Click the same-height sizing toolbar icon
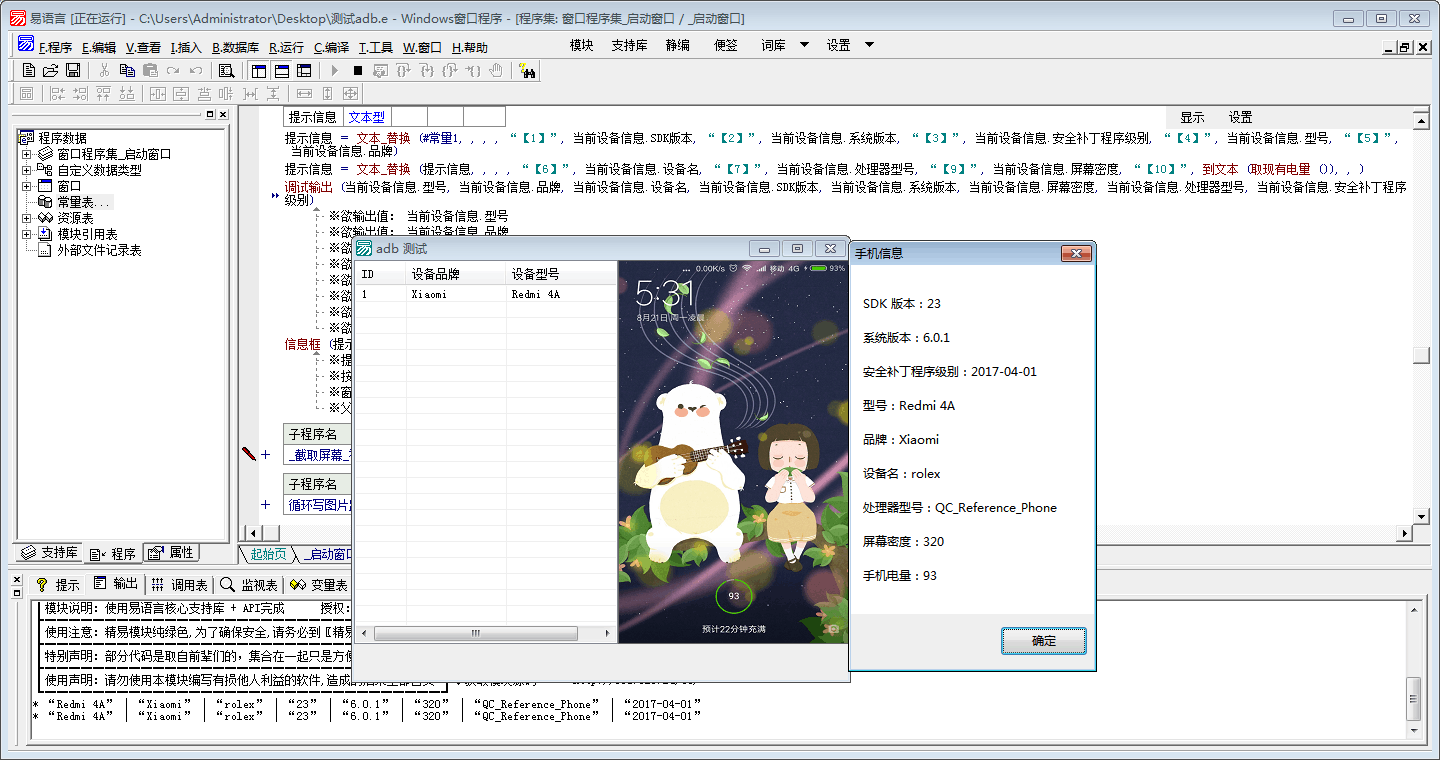This screenshot has width=1440, height=760. 327,93
